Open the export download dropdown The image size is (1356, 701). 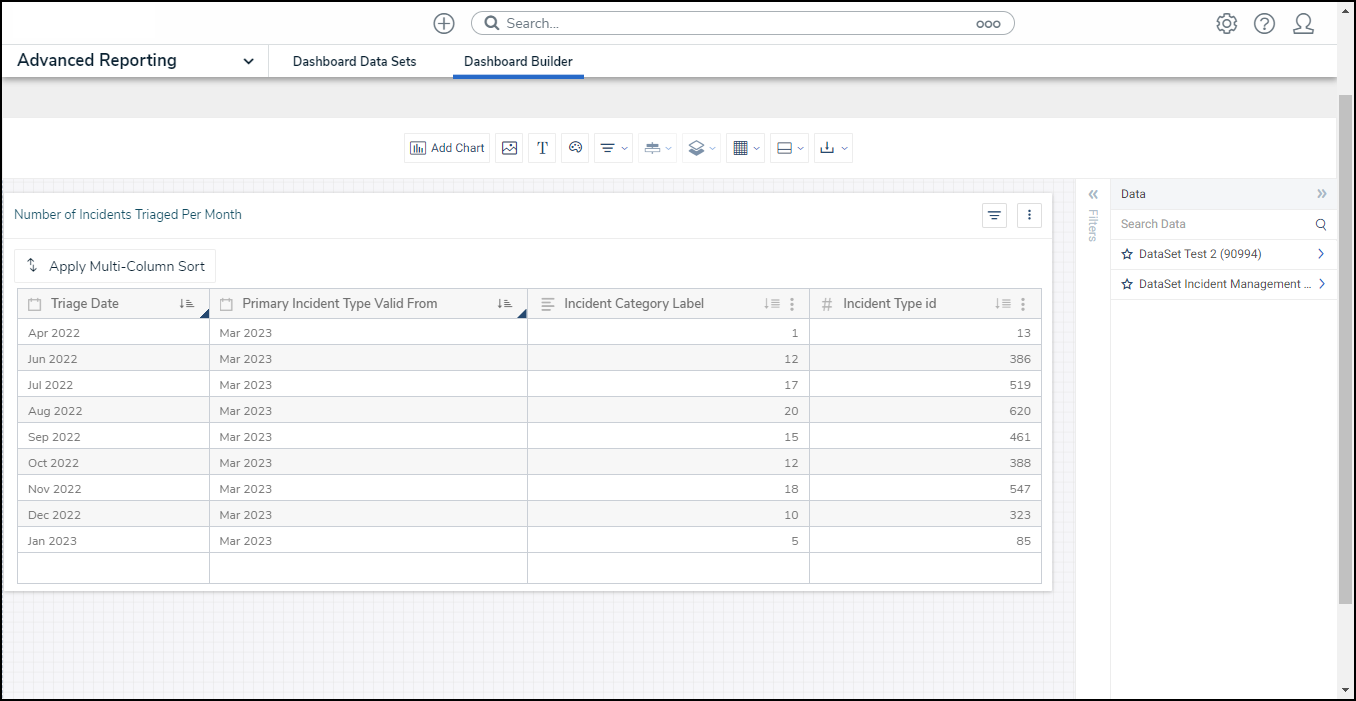click(x=832, y=148)
